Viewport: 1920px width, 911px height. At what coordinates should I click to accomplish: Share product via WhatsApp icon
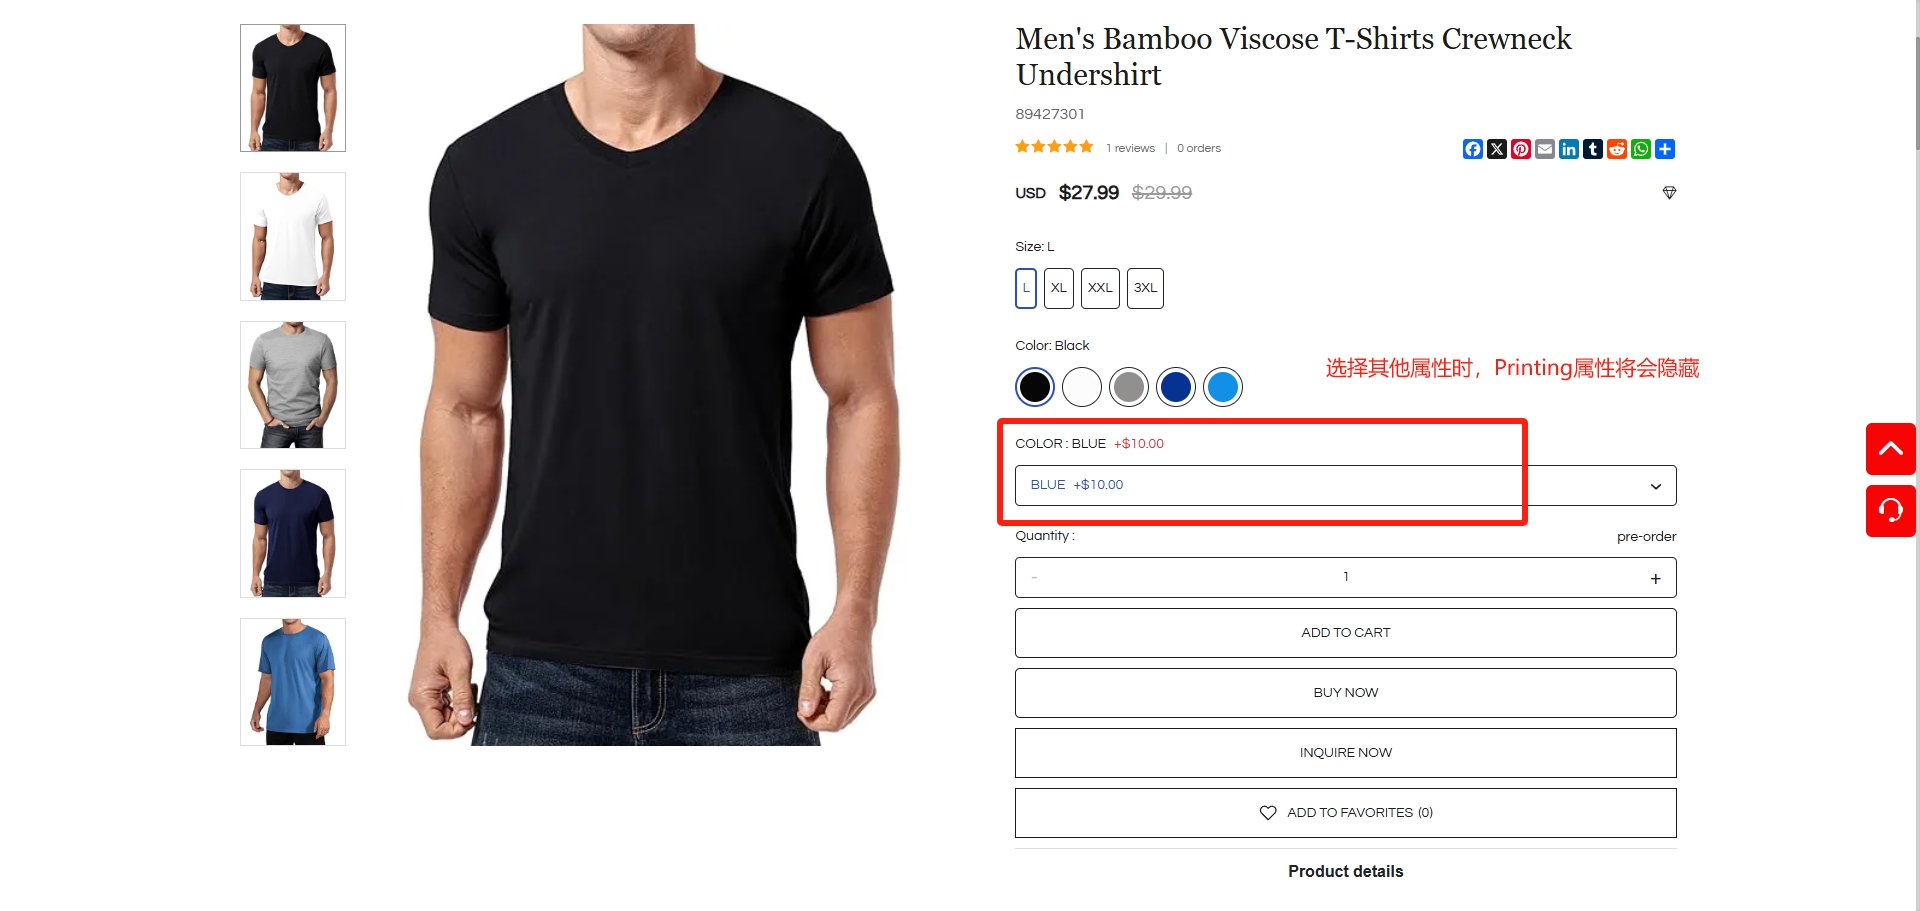pos(1640,149)
